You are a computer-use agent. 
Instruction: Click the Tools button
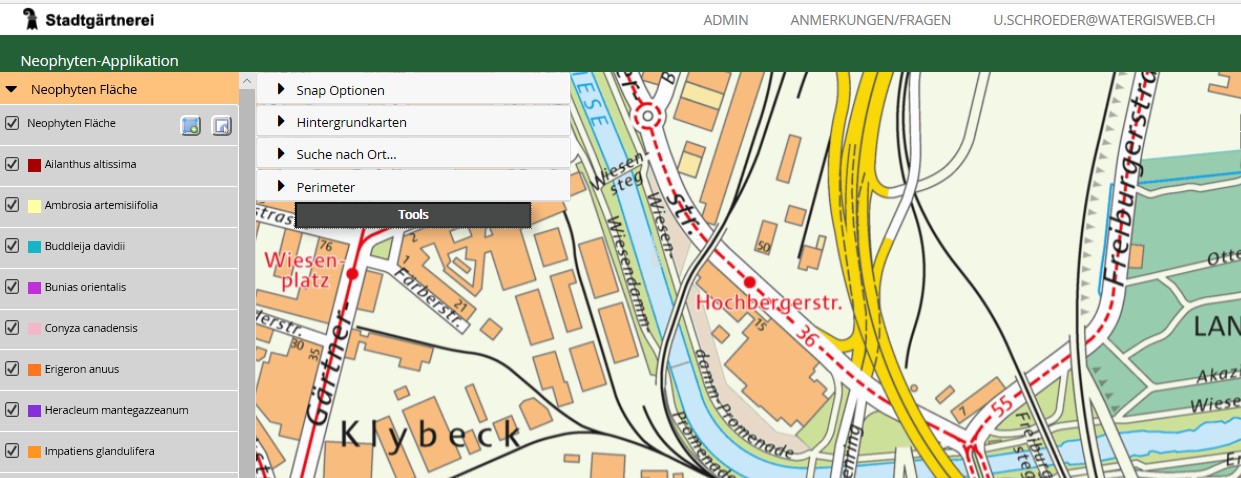tap(413, 215)
